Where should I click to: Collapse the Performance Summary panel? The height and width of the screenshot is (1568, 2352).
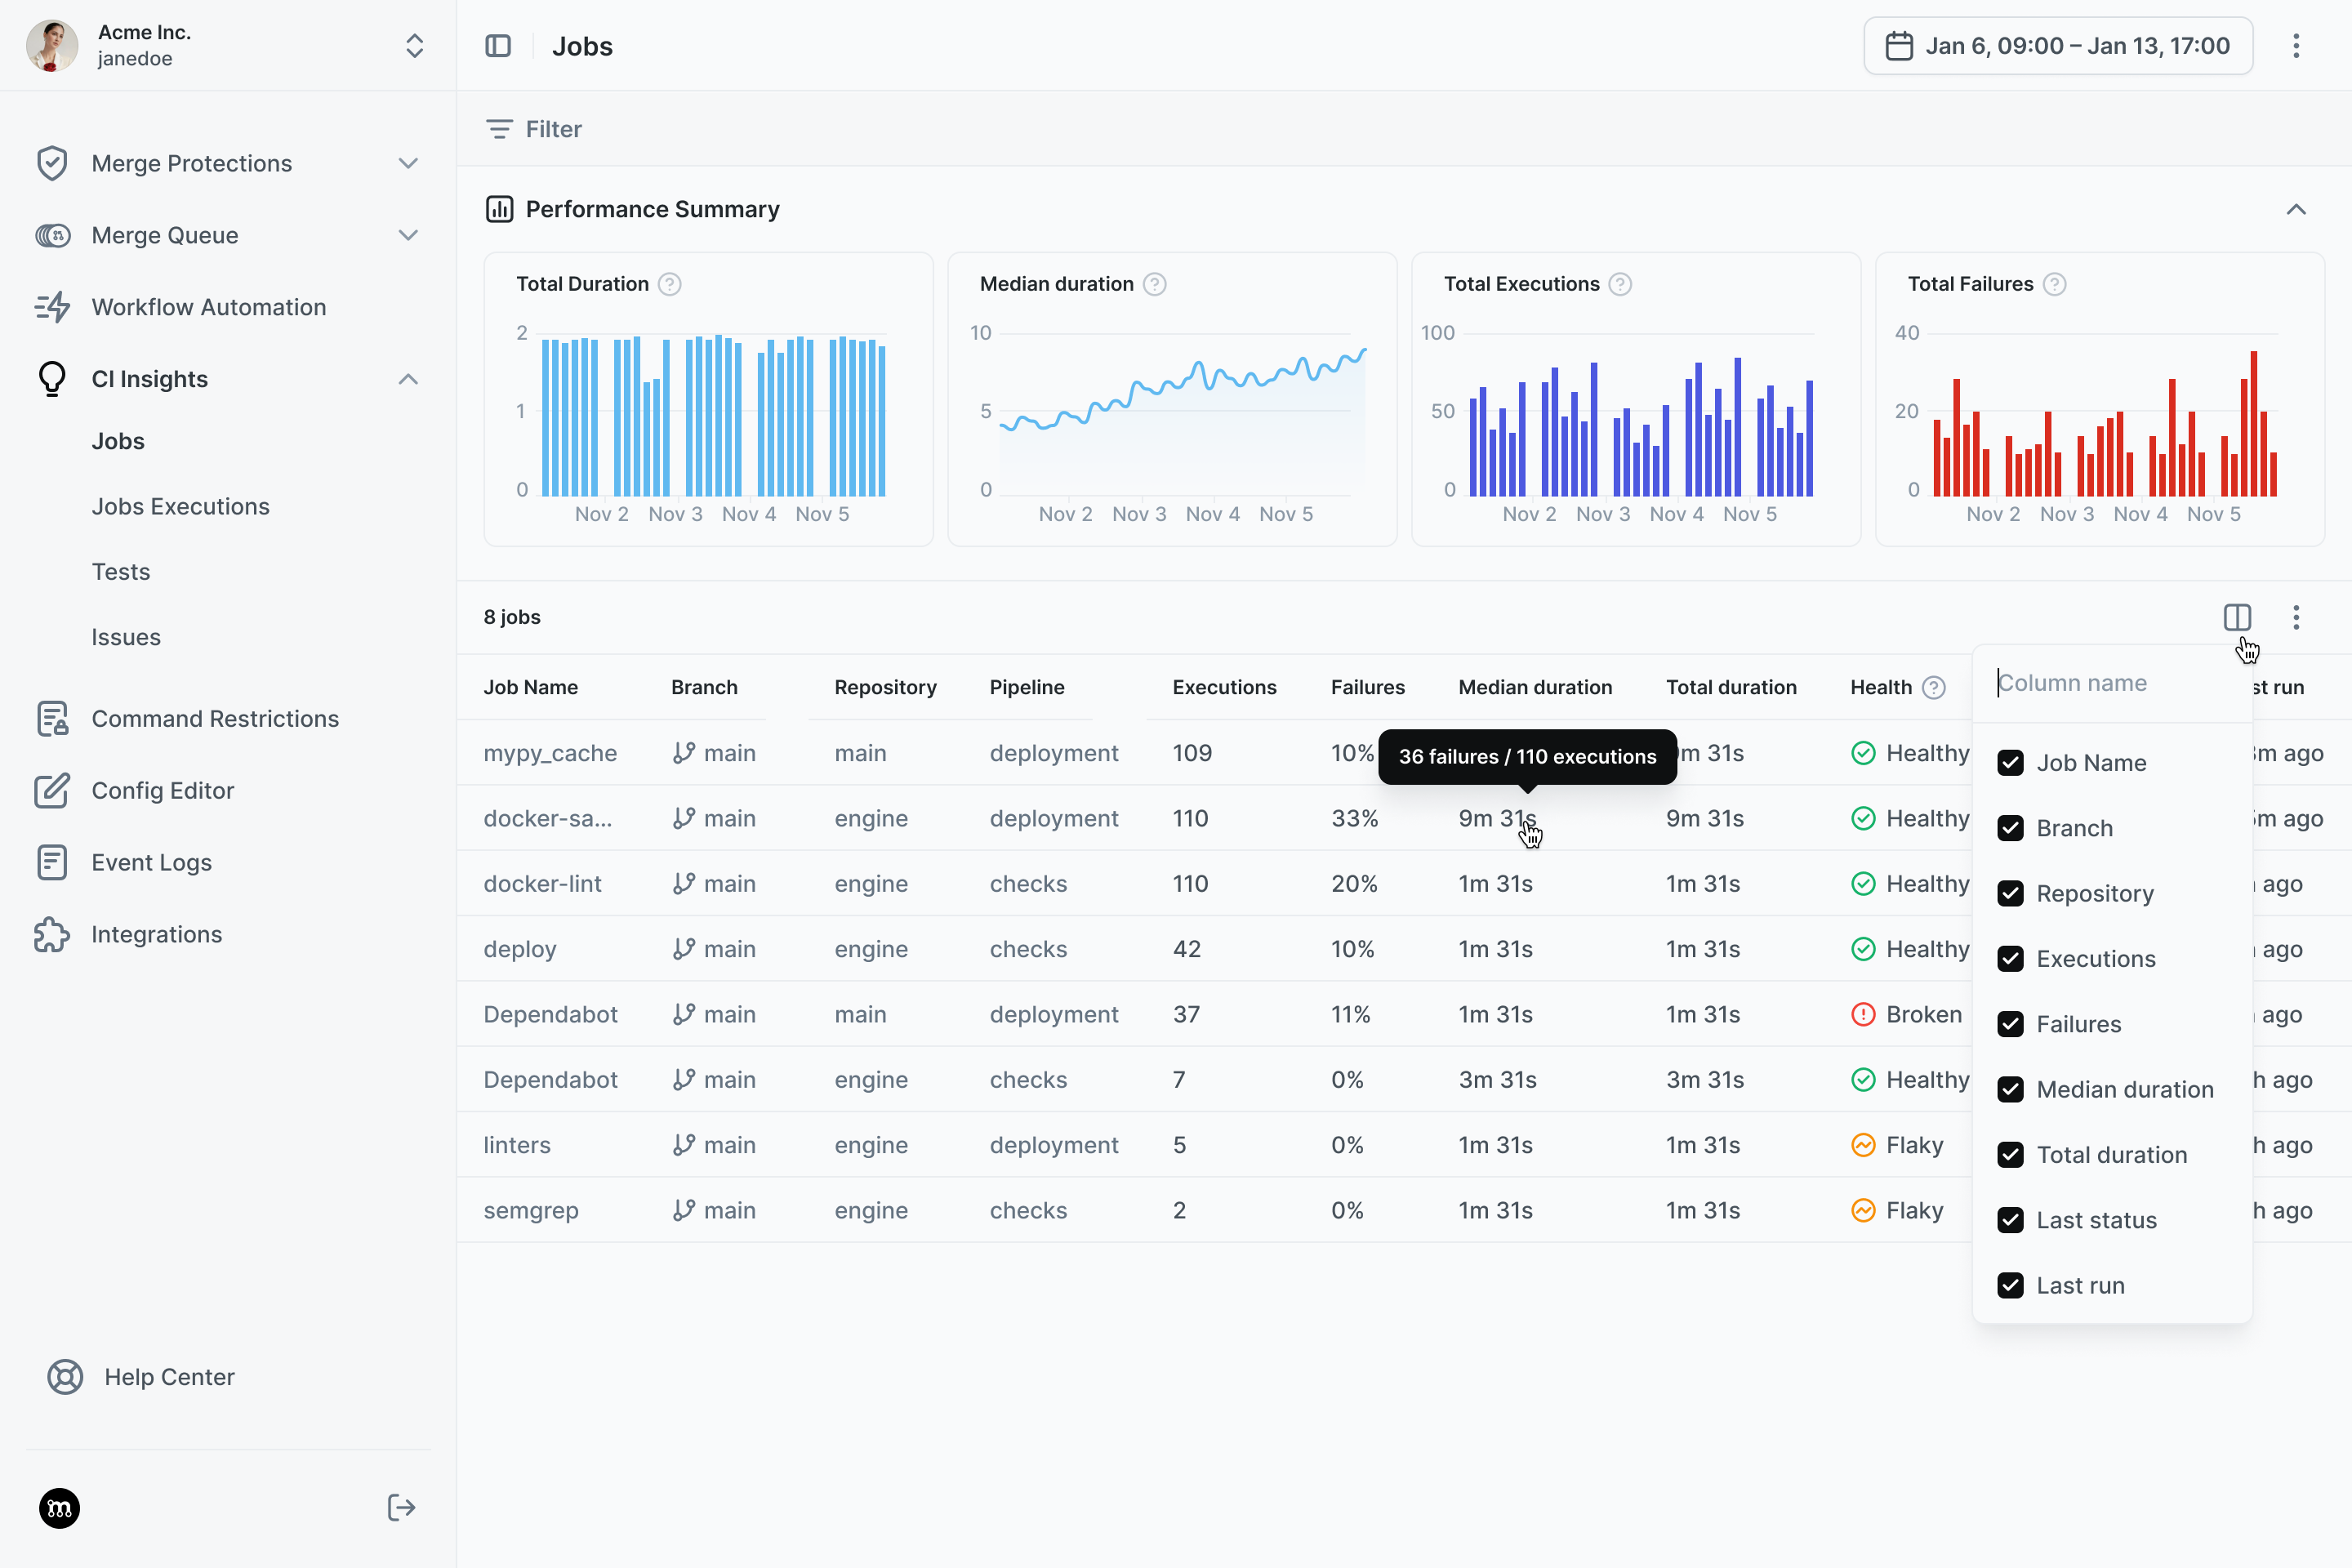point(2296,209)
